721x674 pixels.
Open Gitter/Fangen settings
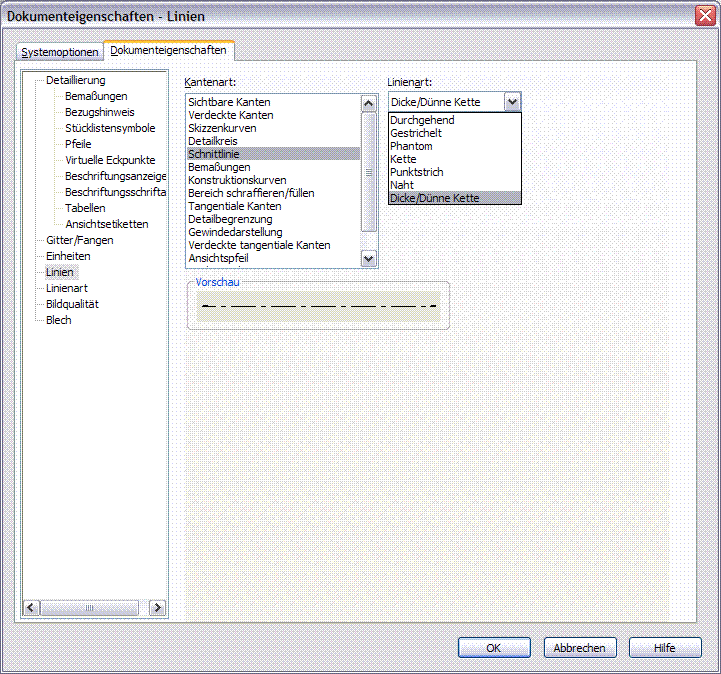[x=80, y=240]
